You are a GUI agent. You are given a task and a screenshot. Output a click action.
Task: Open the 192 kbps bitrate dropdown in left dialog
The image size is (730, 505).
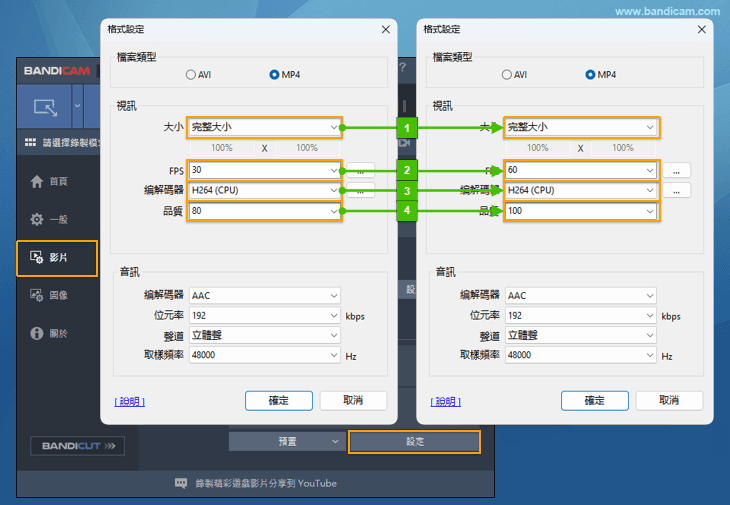pyautogui.click(x=264, y=316)
